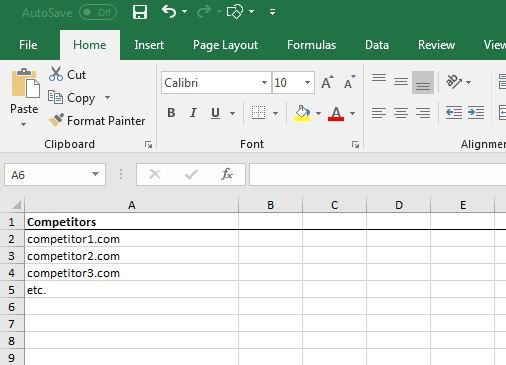
Task: Click the Redo arrow icon
Action: pyautogui.click(x=203, y=12)
